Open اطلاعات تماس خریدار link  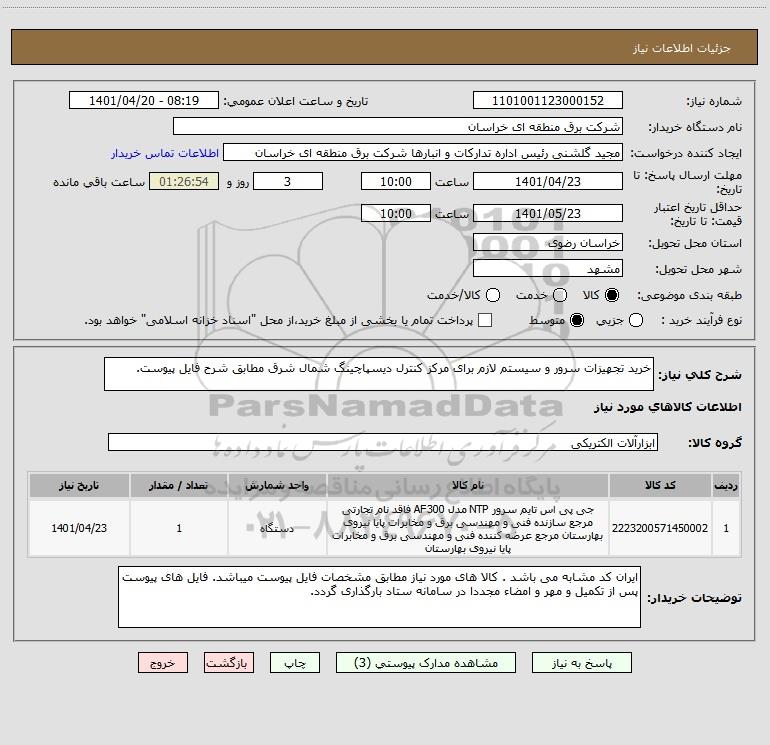(x=165, y=153)
